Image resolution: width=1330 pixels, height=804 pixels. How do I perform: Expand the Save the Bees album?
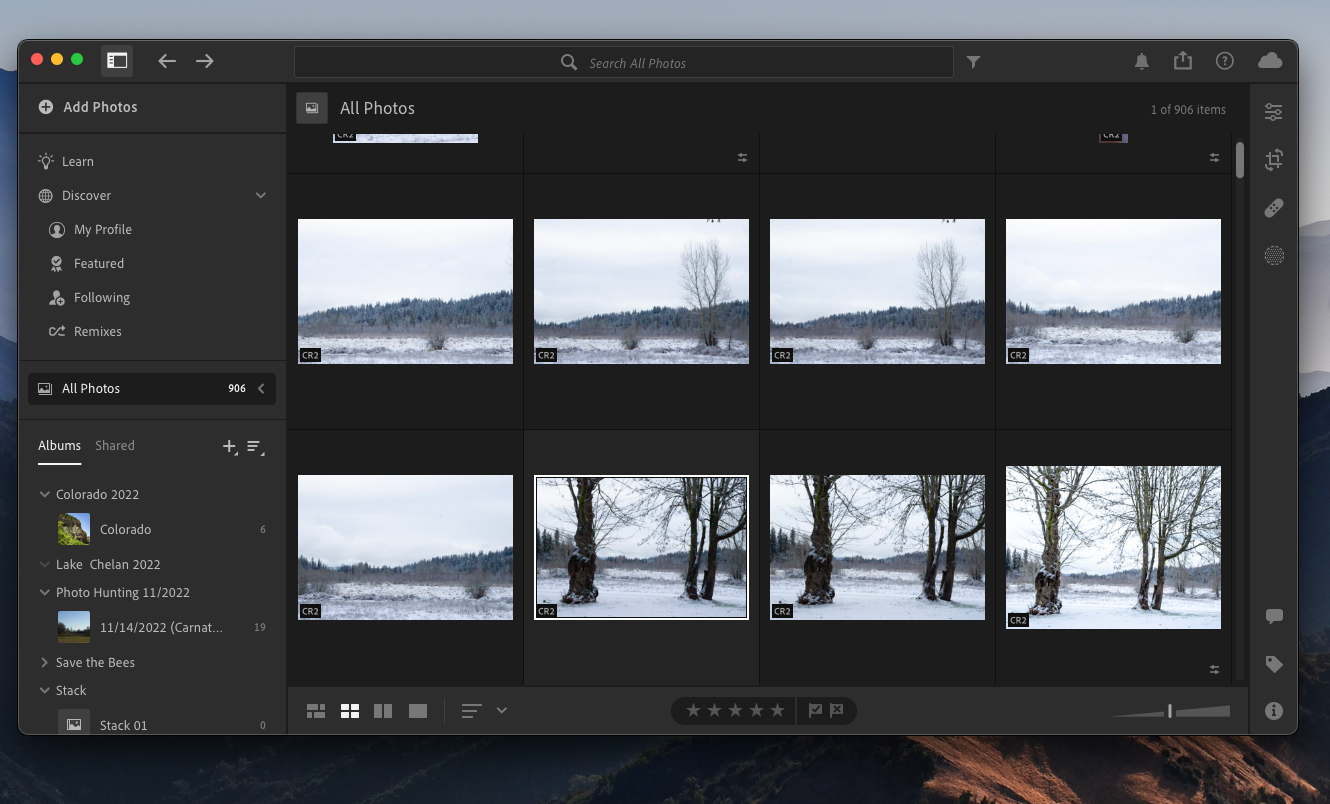coord(43,662)
